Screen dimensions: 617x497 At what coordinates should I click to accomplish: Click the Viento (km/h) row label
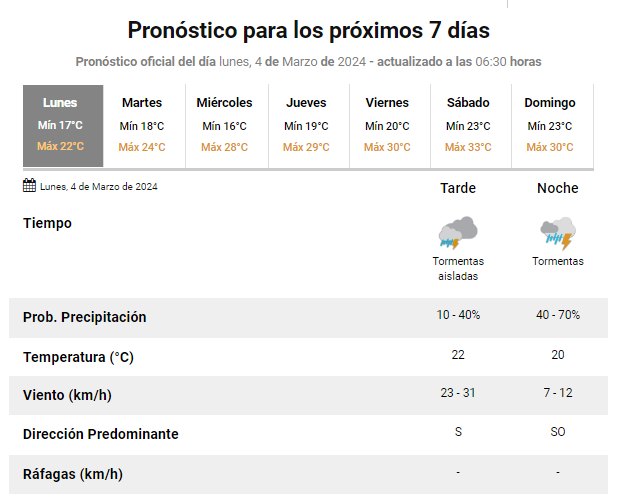click(x=67, y=395)
